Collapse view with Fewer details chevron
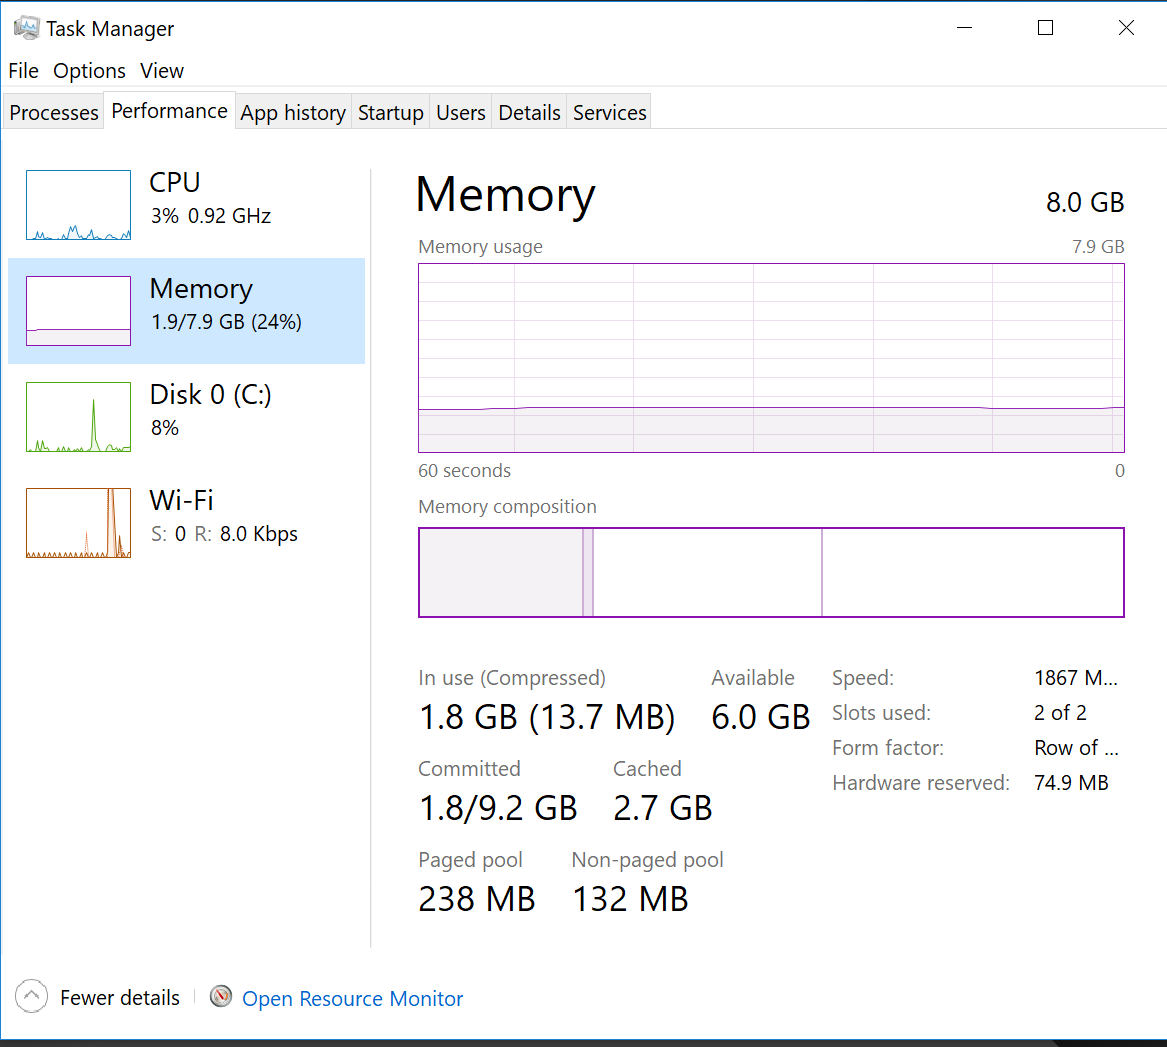 coord(31,997)
